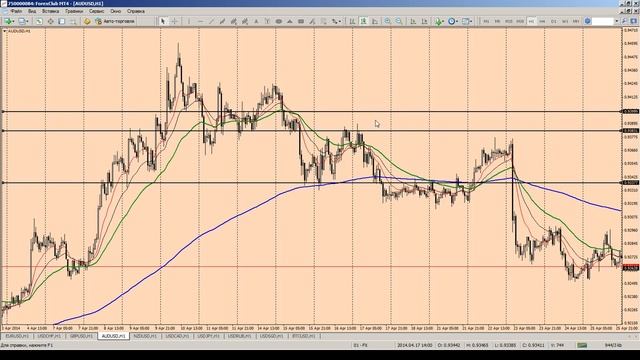Switch timeframe to W1
The width and height of the screenshot is (640, 360).
pos(565,21)
